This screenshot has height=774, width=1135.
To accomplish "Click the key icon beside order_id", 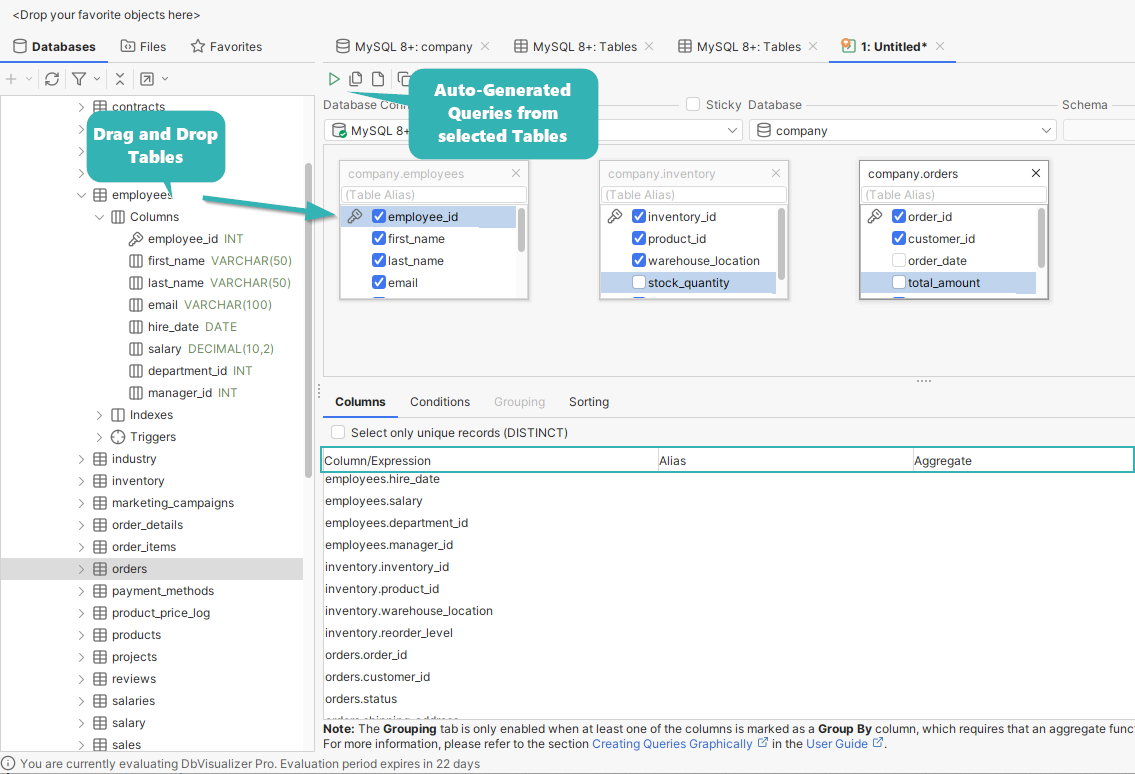I will click(x=874, y=216).
